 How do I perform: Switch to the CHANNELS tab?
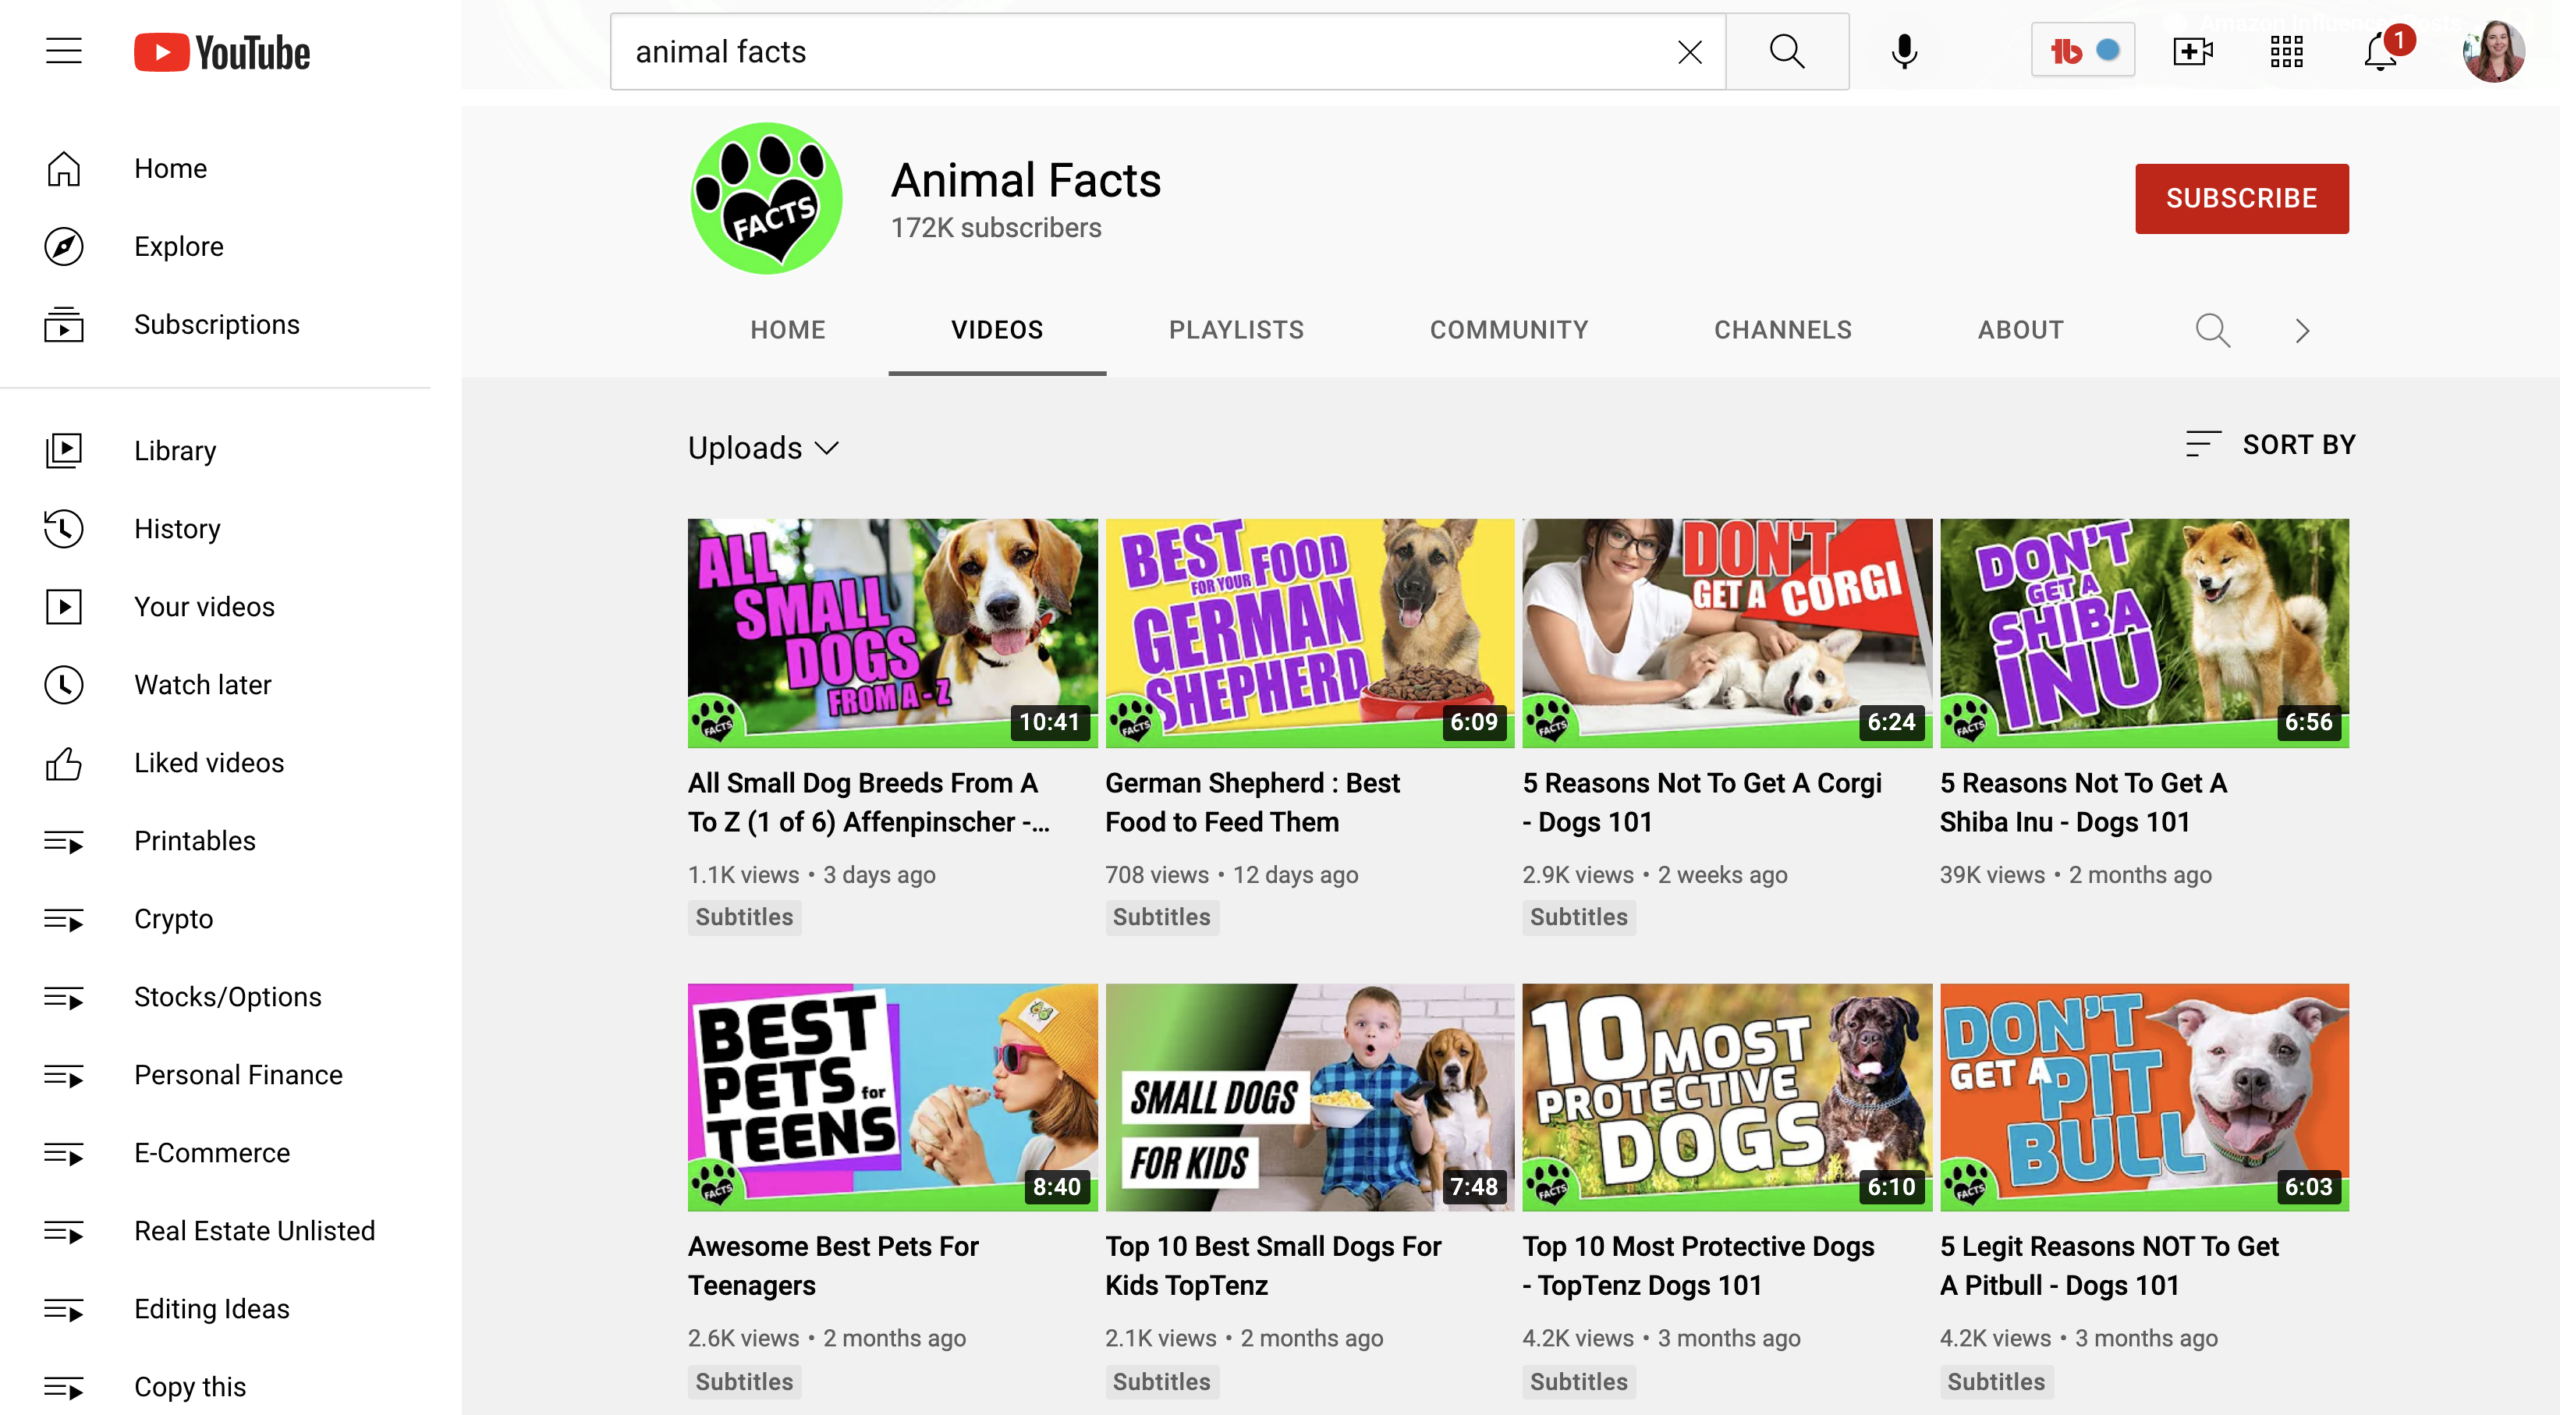[x=1783, y=330]
